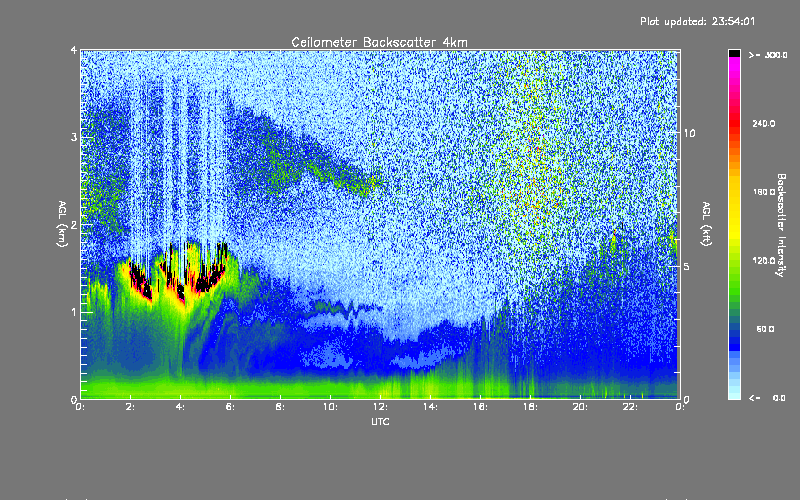Click the '>= 300.0' colorbar label
The image size is (800, 500).
768,55
